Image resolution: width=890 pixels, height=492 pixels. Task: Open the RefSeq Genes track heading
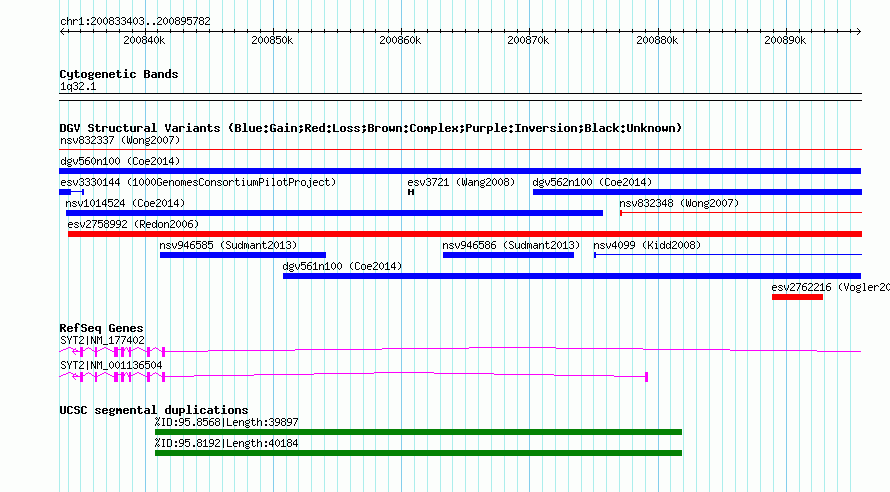pyautogui.click(x=101, y=328)
